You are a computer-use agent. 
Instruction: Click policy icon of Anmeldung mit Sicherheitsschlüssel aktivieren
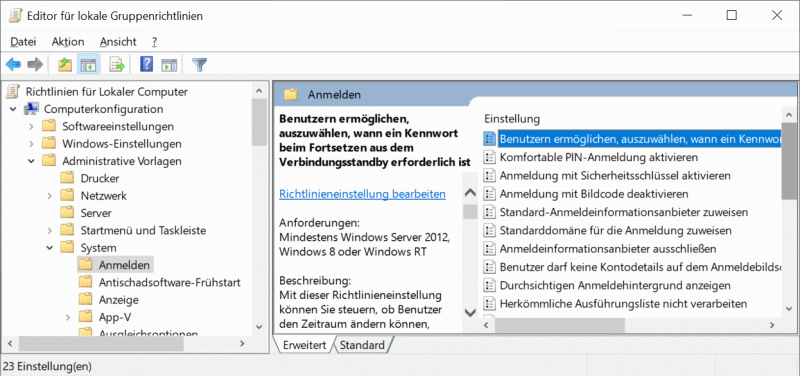[490, 176]
